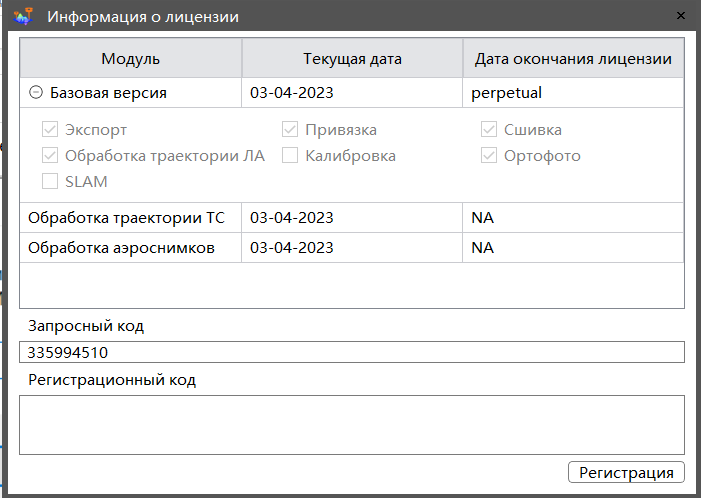Click date in Обработка аэроснимков row
This screenshot has width=701, height=498.
[352, 248]
